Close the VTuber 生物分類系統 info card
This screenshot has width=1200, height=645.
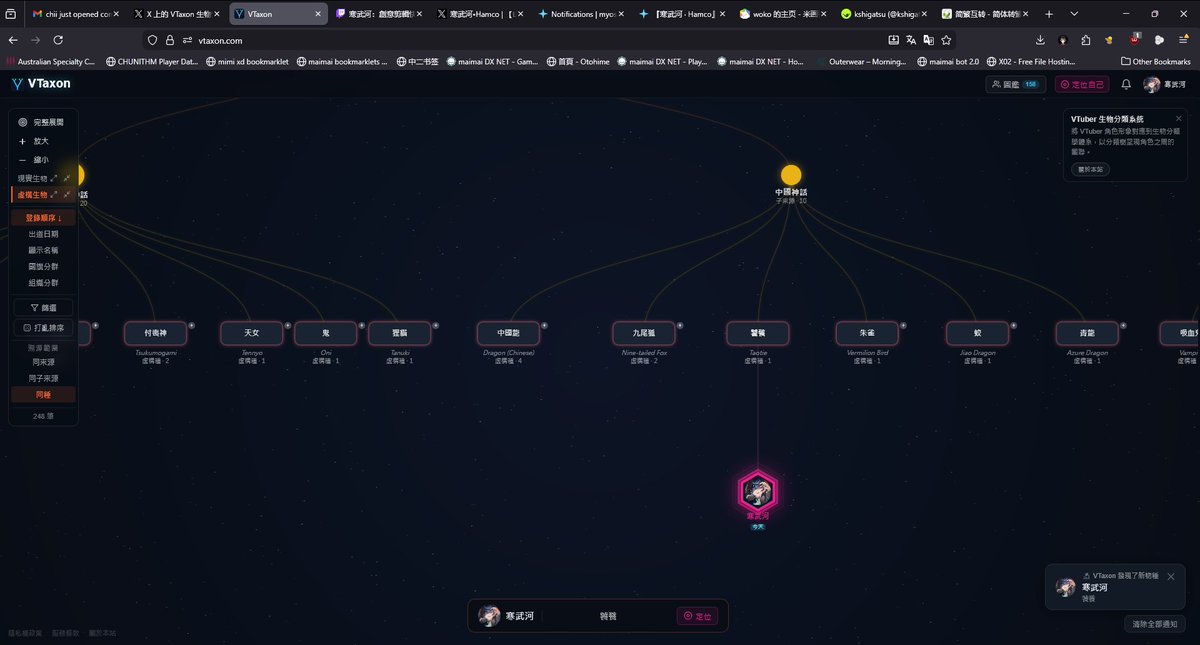pyautogui.click(x=1178, y=118)
